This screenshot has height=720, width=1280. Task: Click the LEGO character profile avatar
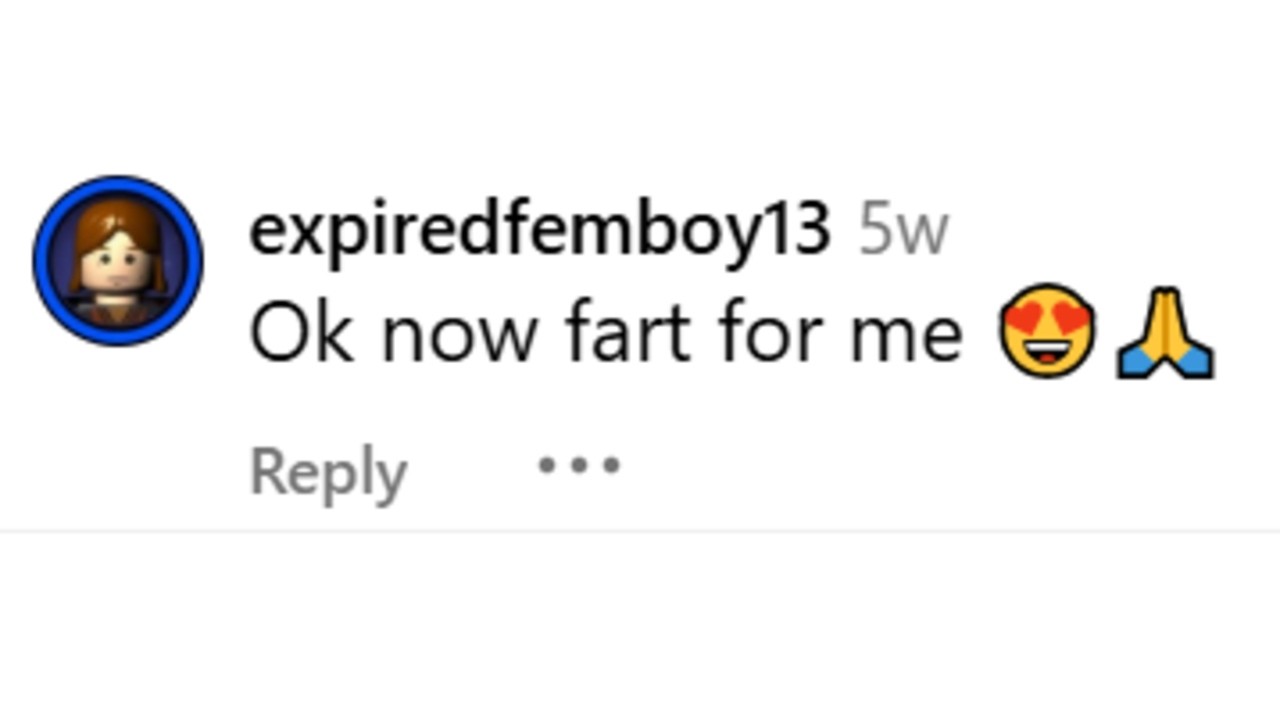click(x=118, y=260)
